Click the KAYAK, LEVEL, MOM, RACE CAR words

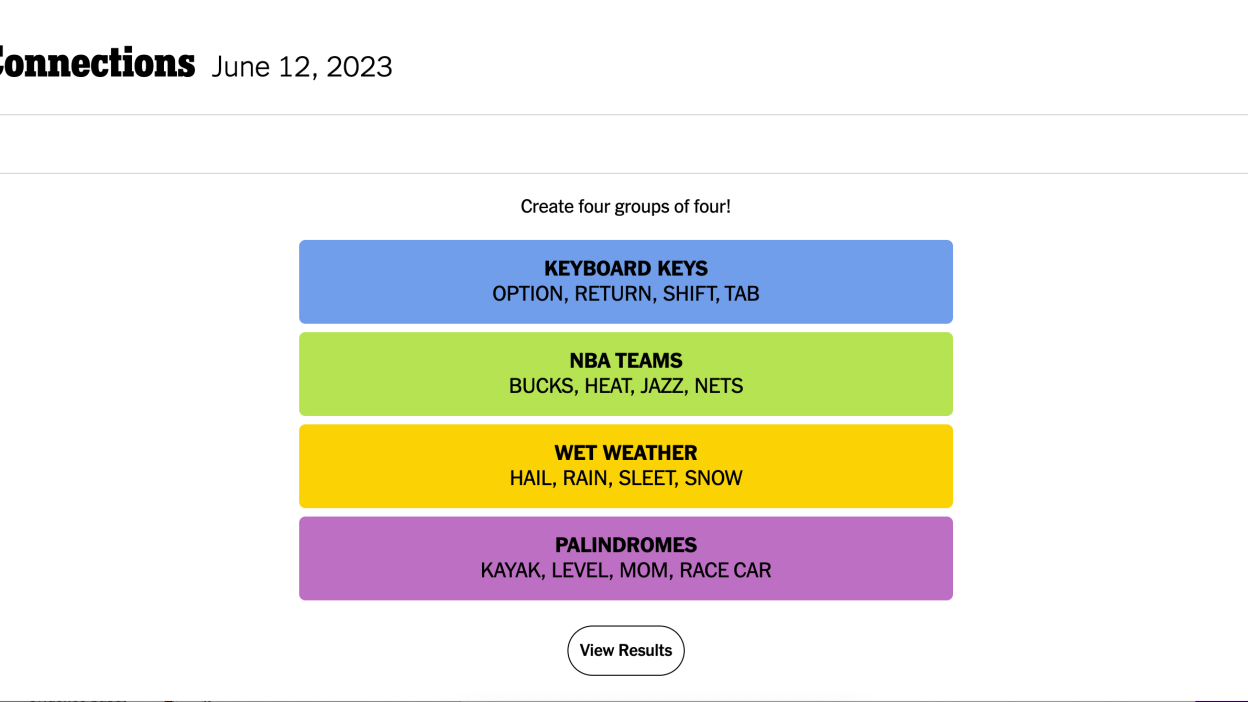tap(626, 570)
